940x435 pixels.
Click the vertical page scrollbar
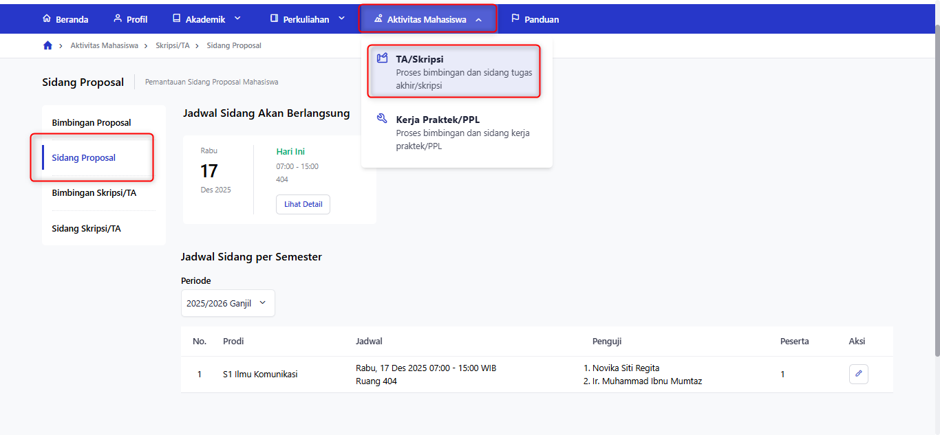(936, 192)
